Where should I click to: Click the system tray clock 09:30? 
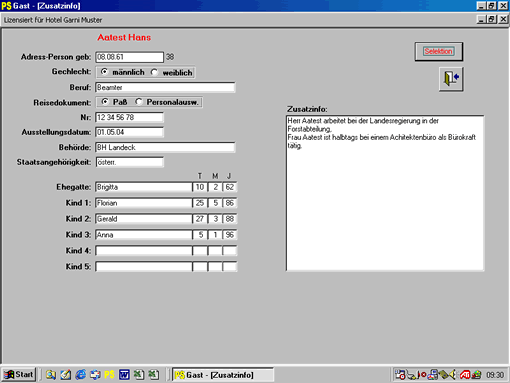coord(495,375)
